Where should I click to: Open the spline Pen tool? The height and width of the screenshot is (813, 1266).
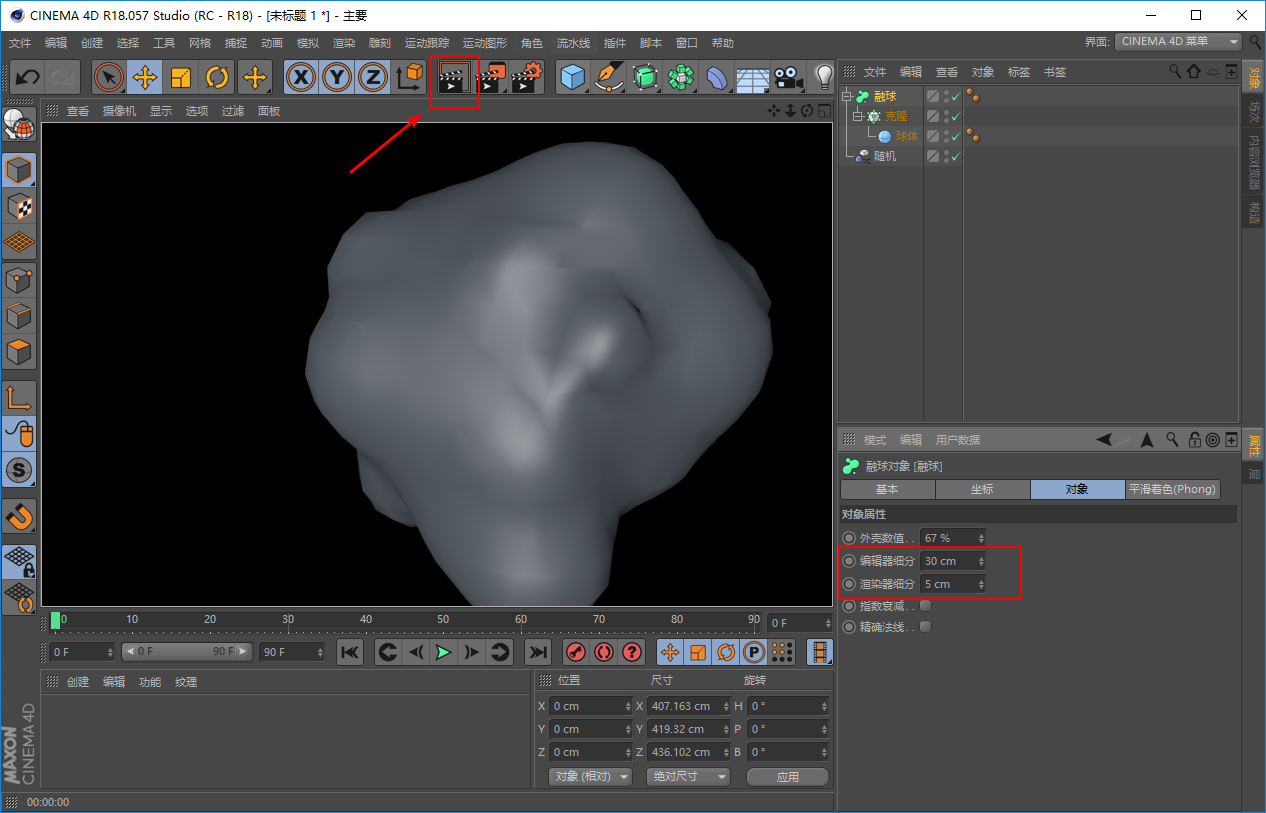609,77
